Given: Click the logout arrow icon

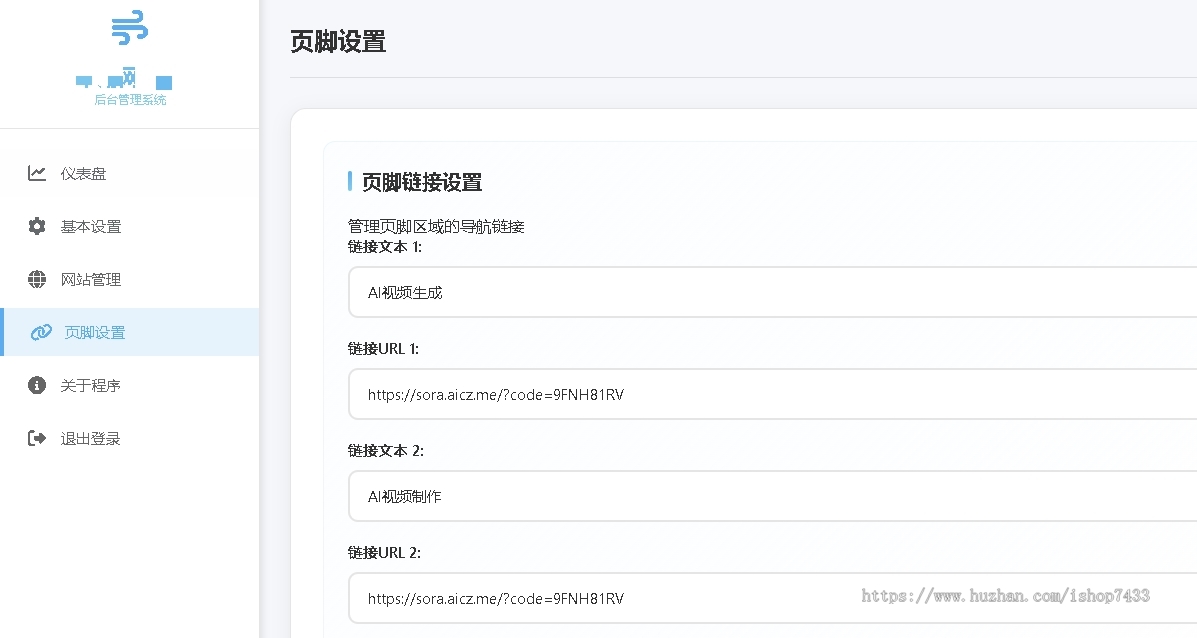Looking at the screenshot, I should point(37,438).
